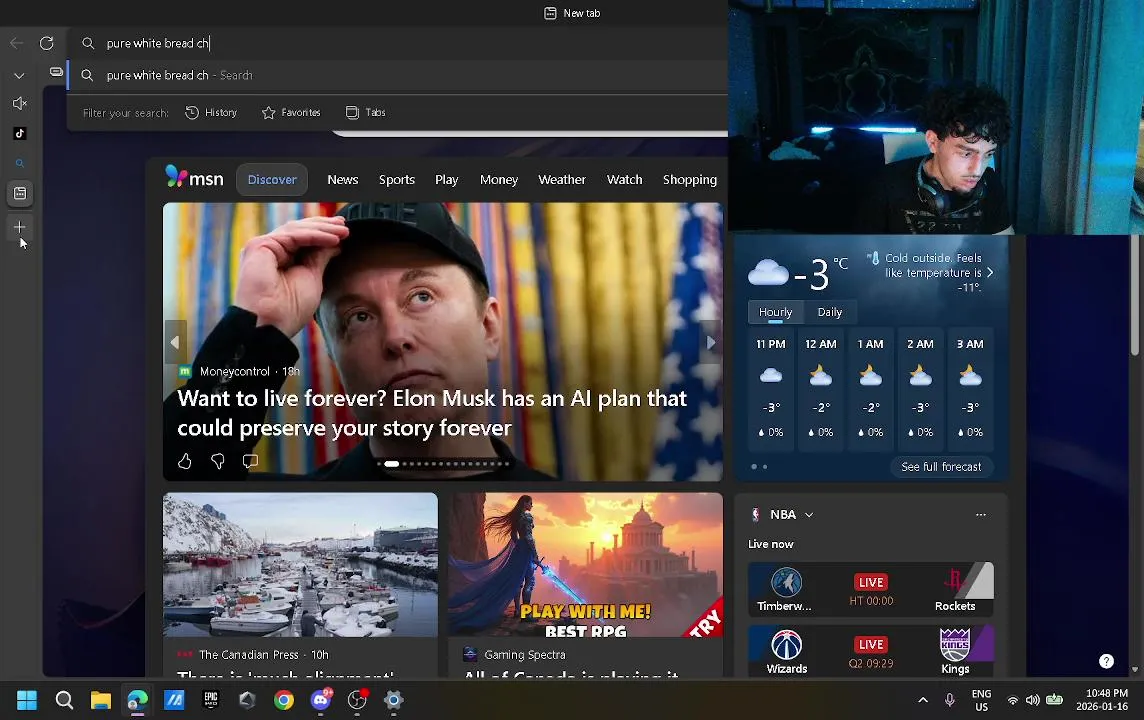Click the refresh page icon
Screen dimensions: 1144x720
[x=47, y=43]
